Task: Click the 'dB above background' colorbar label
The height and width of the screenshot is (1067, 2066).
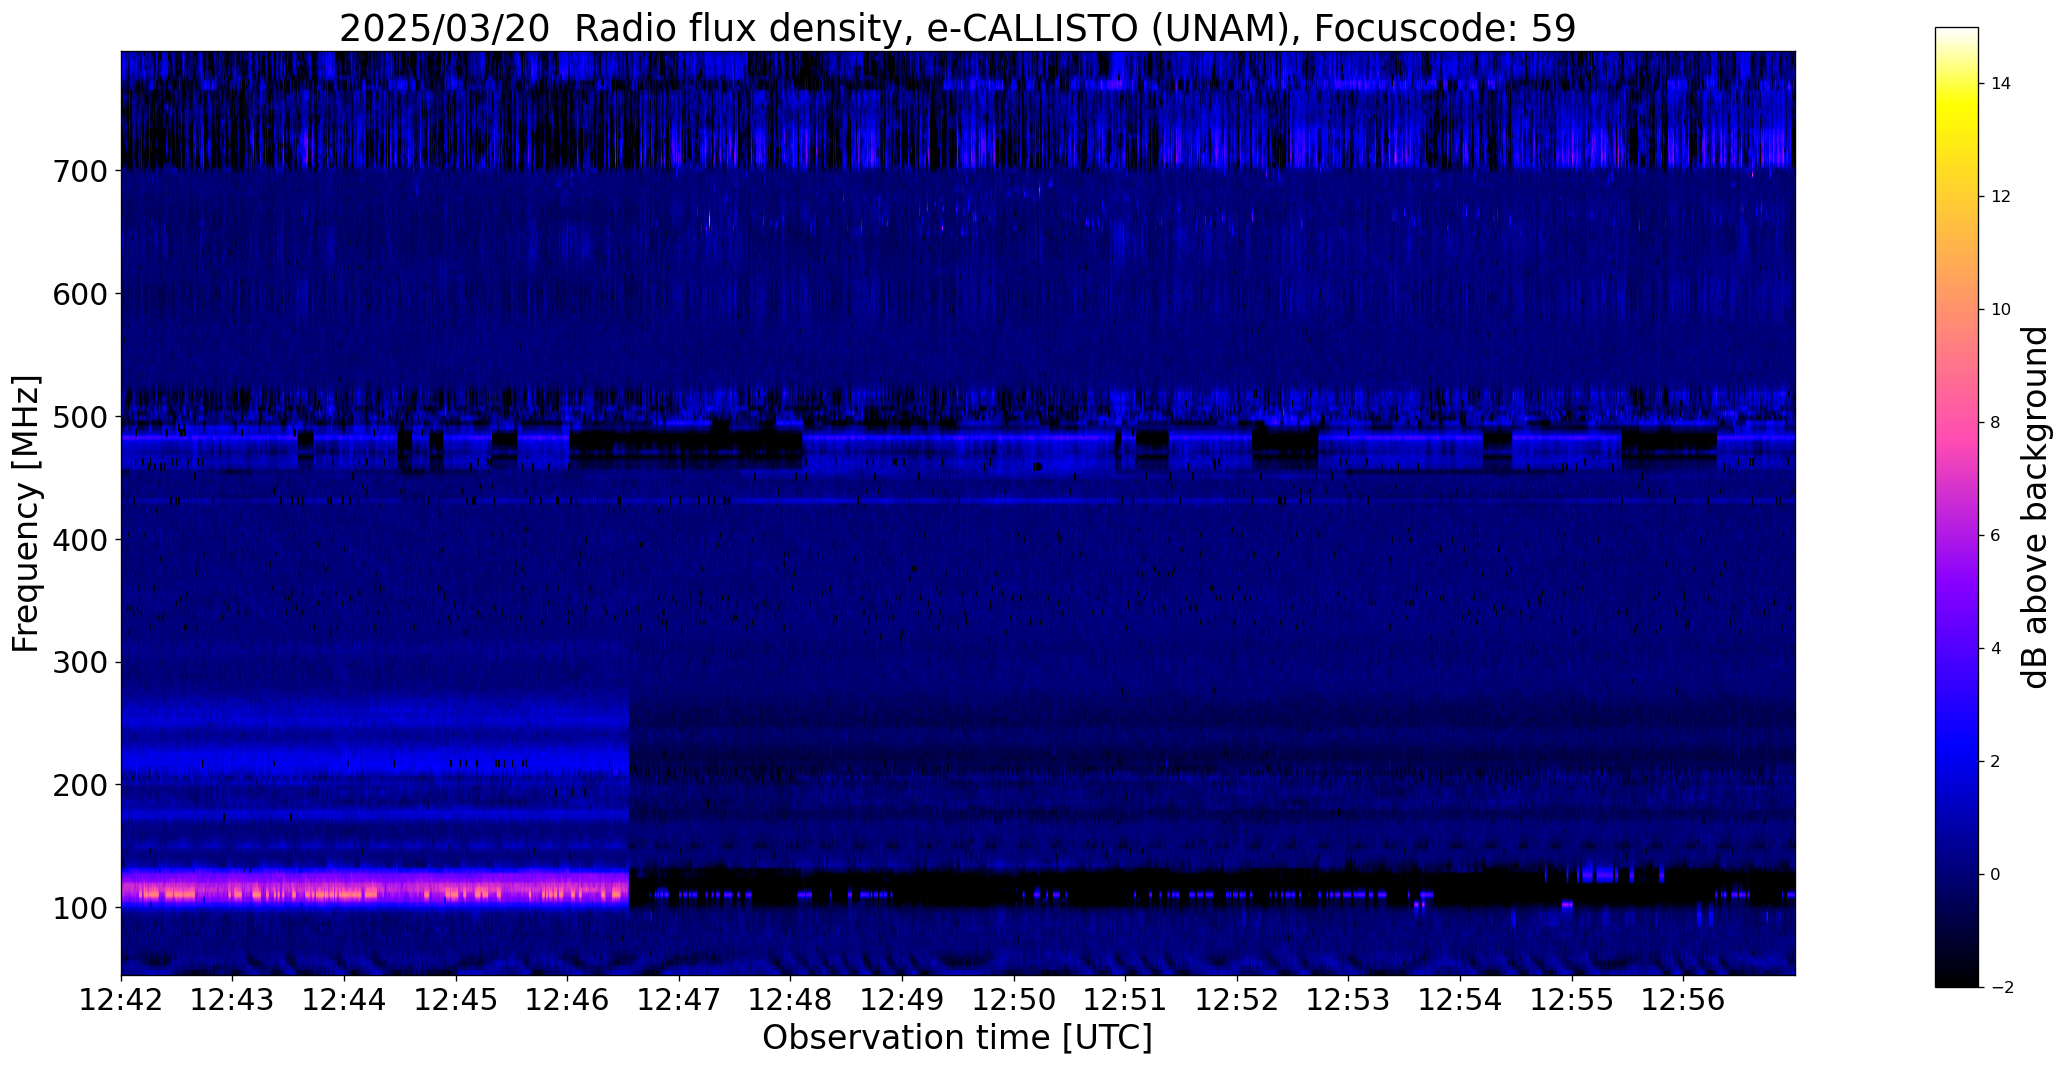Action: point(2035,507)
